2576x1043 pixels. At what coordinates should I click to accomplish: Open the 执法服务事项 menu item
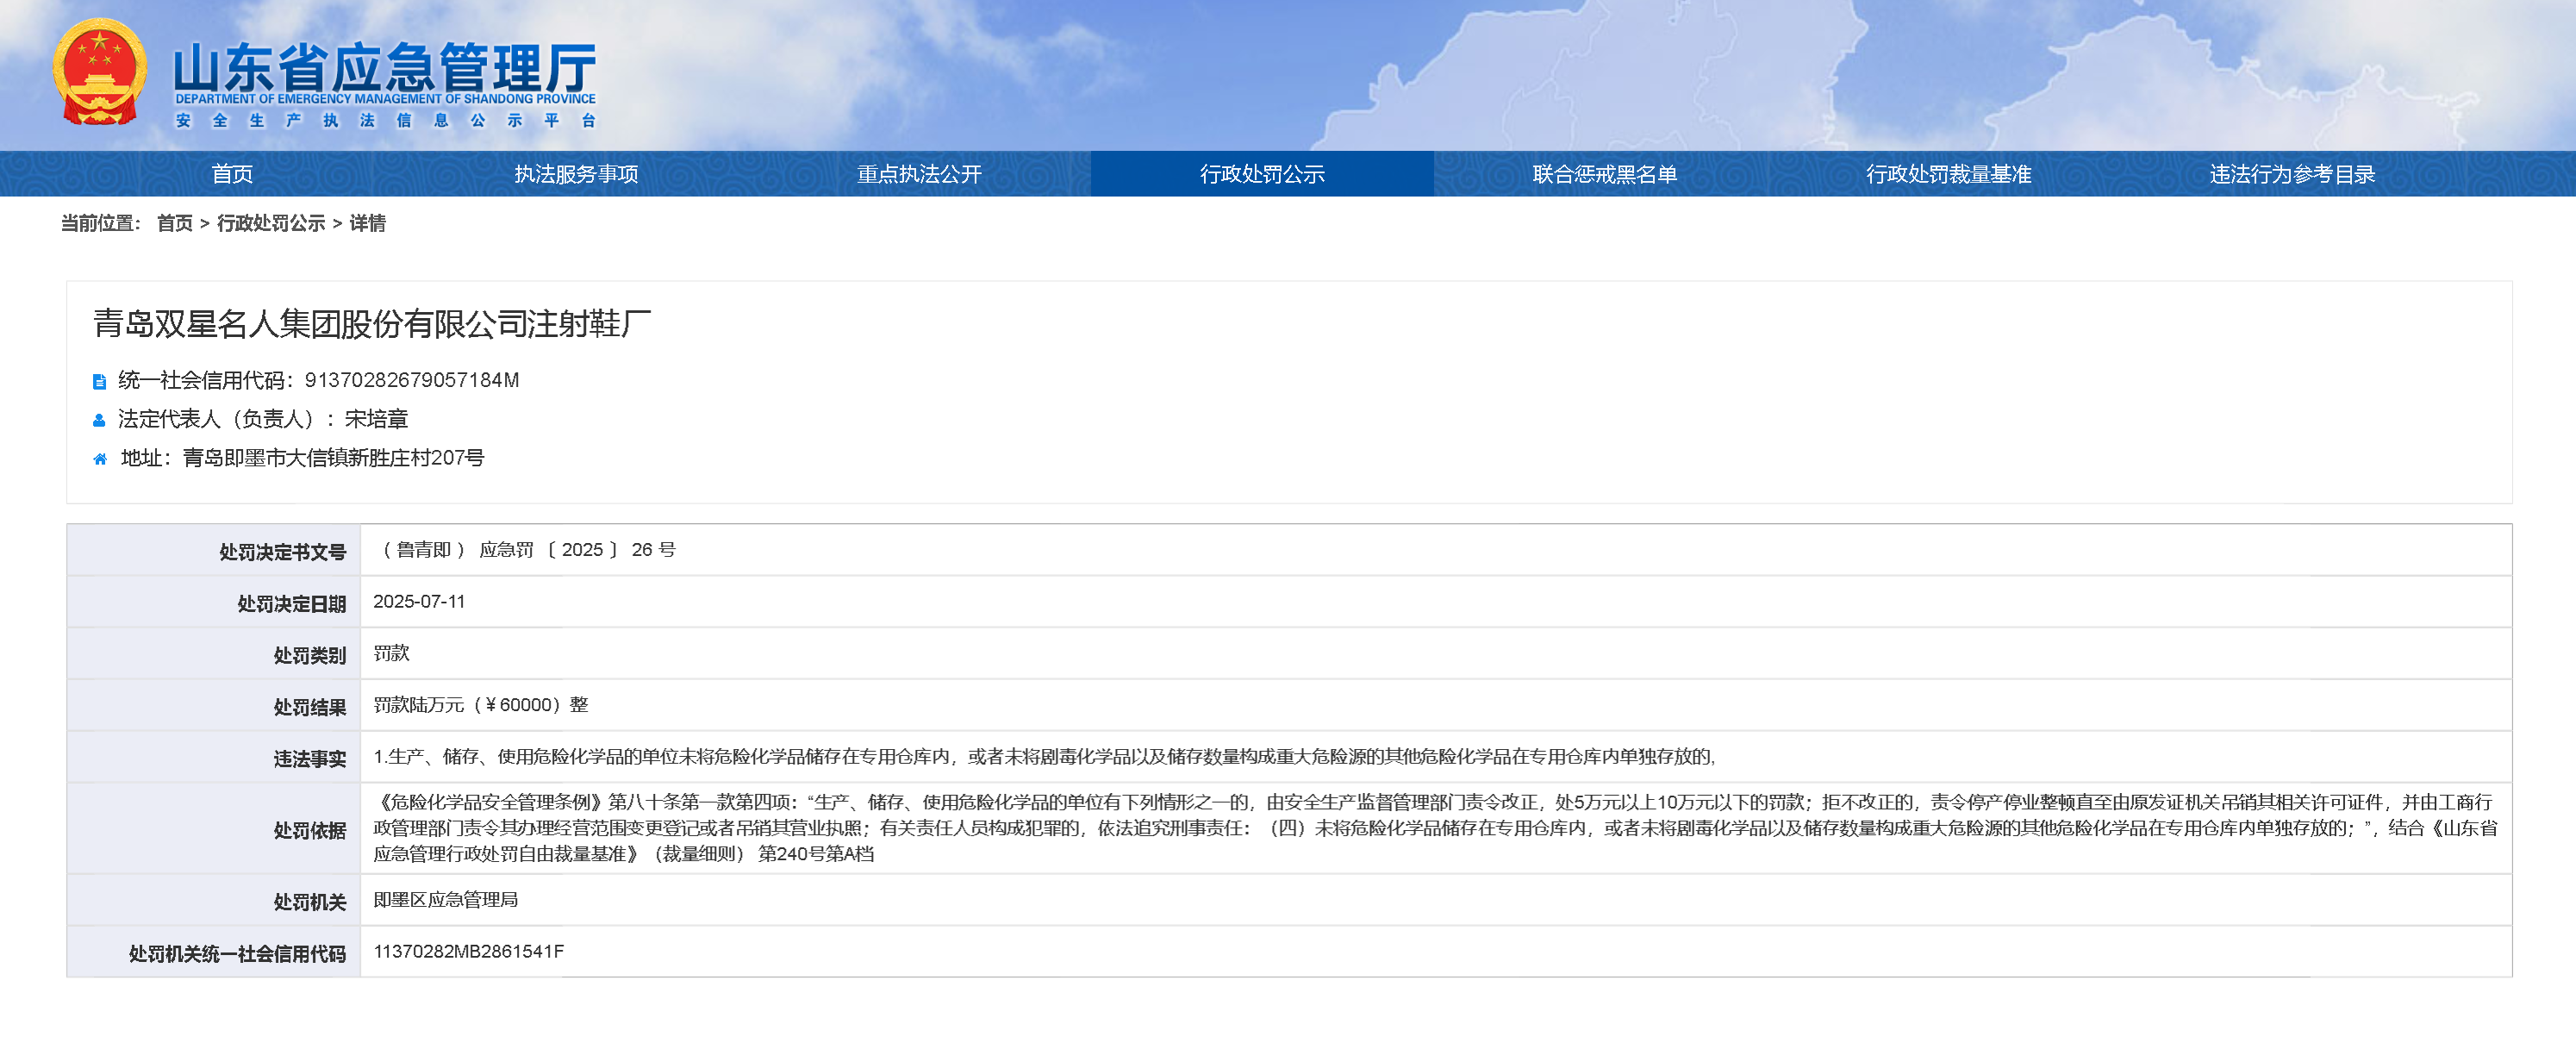click(576, 174)
